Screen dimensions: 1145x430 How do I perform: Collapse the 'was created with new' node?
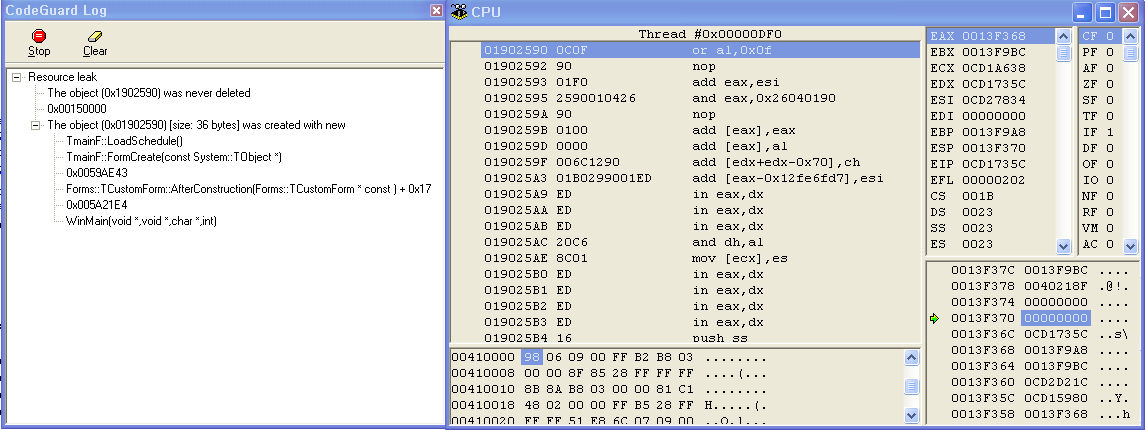(x=37, y=125)
